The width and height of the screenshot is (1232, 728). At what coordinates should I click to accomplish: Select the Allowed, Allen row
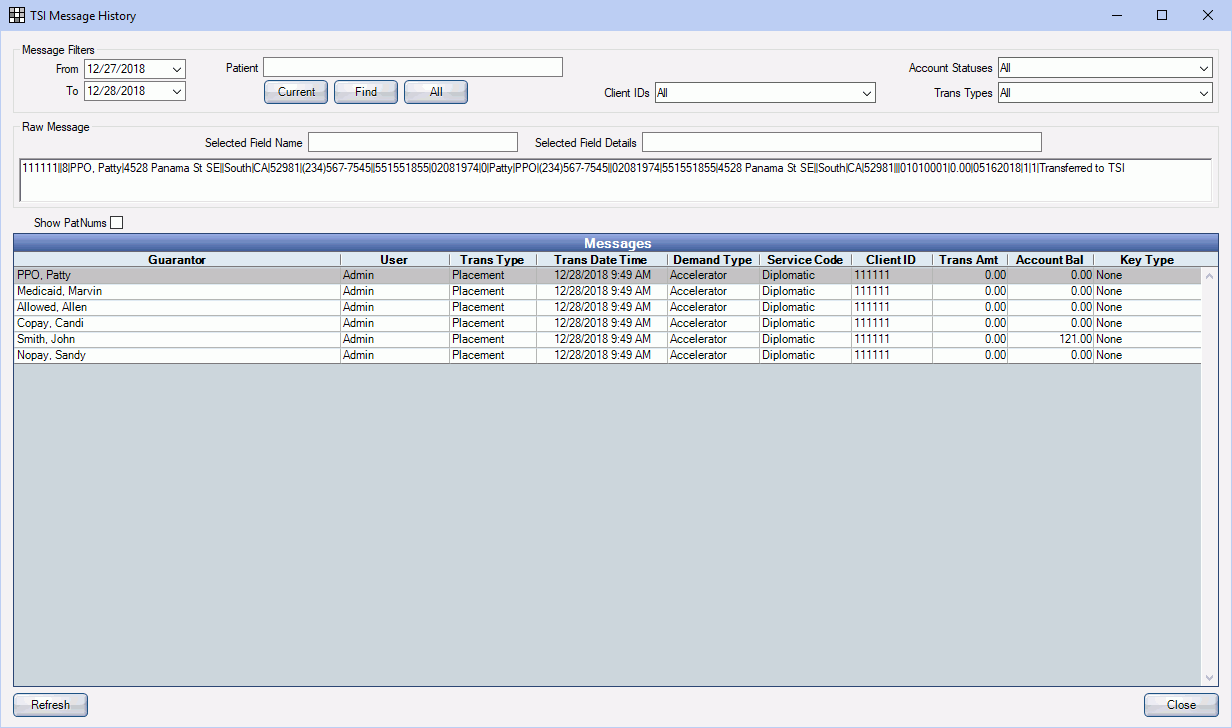pos(608,307)
